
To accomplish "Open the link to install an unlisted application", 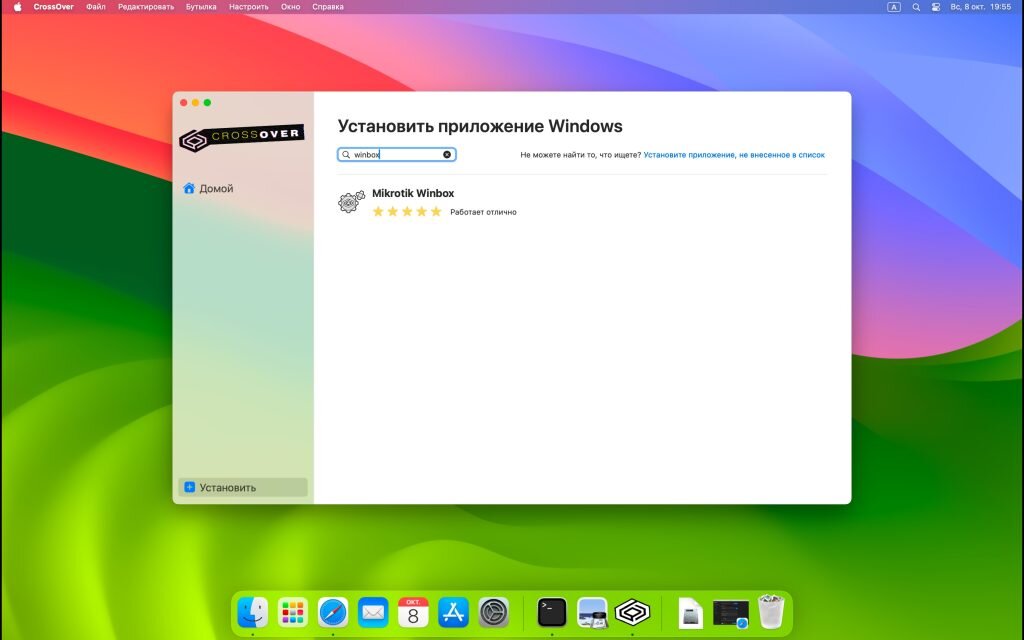I will tap(734, 155).
